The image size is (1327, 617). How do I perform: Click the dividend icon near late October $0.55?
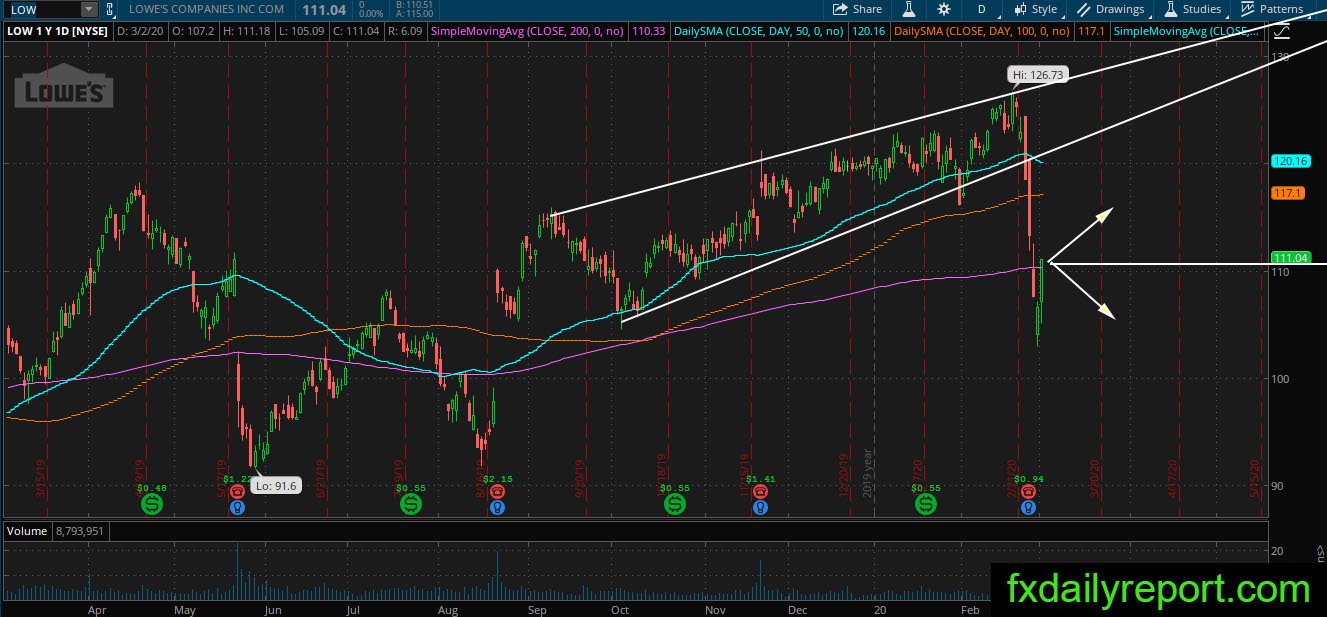click(674, 504)
